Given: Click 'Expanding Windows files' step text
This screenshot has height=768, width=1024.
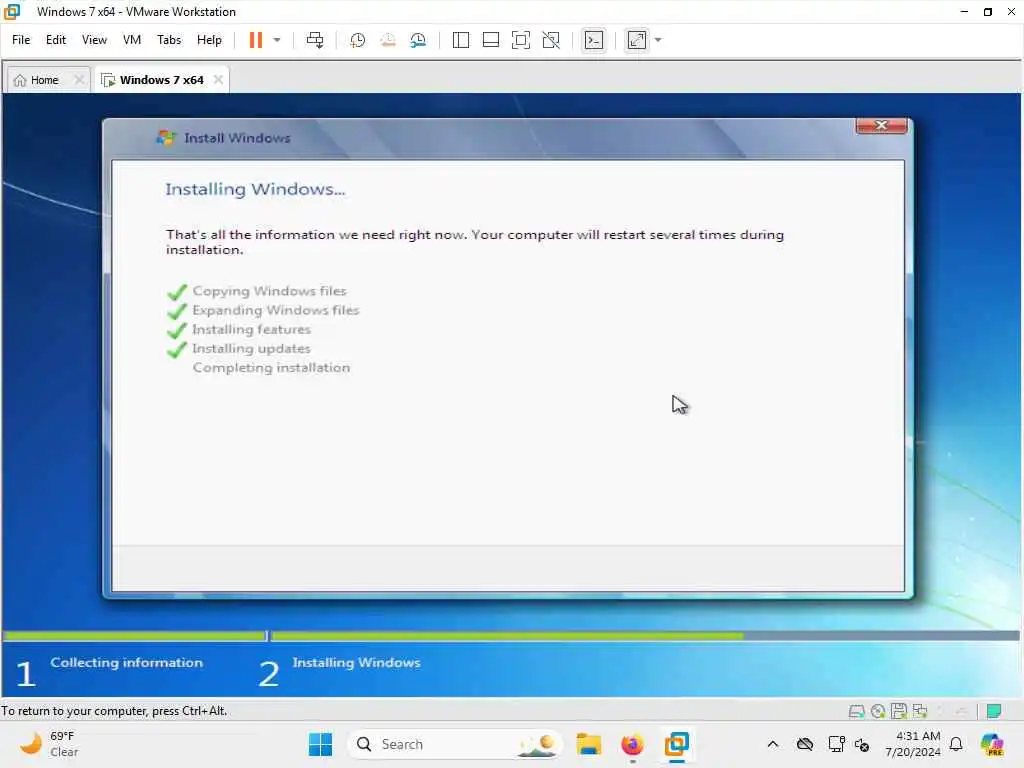Looking at the screenshot, I should 276,310.
